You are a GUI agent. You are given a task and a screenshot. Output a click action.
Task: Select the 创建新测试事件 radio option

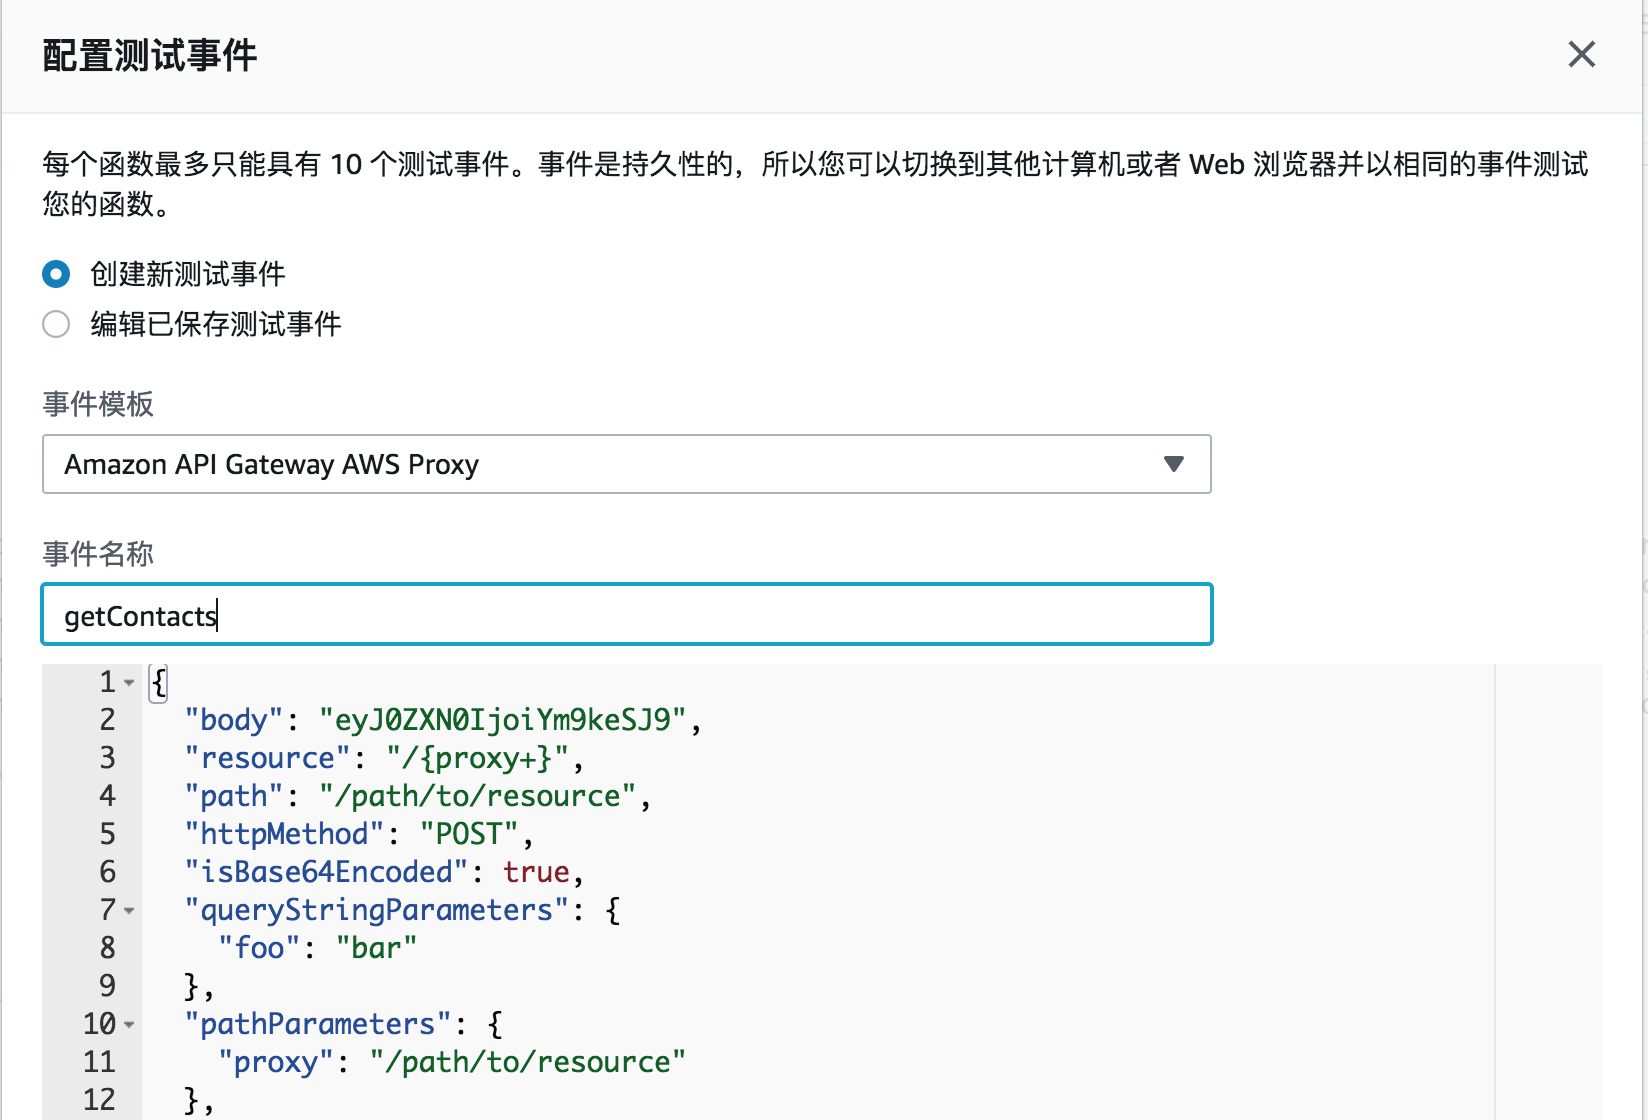pyautogui.click(x=56, y=273)
